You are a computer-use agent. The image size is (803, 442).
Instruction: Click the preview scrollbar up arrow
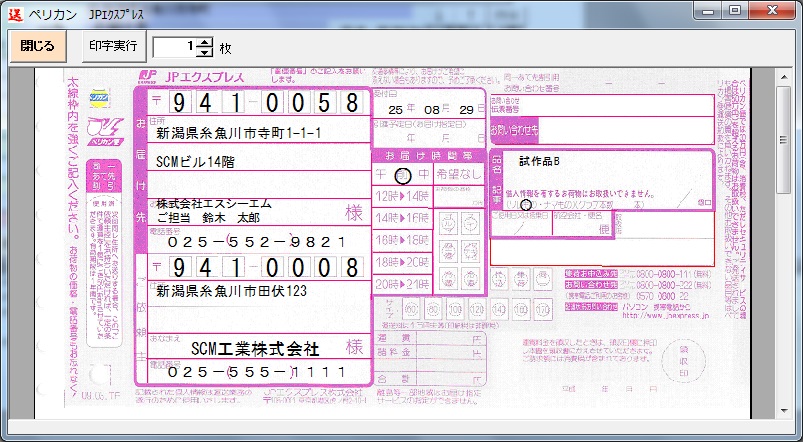[784, 77]
